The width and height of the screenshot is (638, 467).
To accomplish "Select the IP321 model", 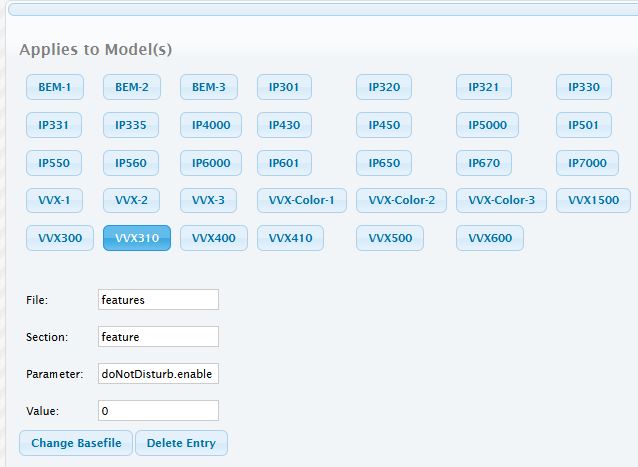I will point(484,87).
